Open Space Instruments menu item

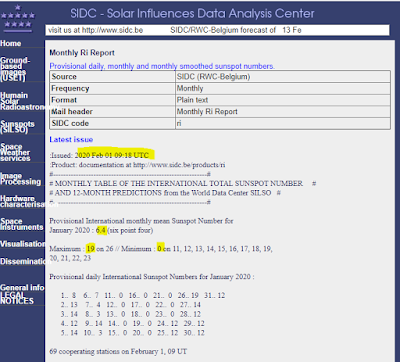point(22,224)
